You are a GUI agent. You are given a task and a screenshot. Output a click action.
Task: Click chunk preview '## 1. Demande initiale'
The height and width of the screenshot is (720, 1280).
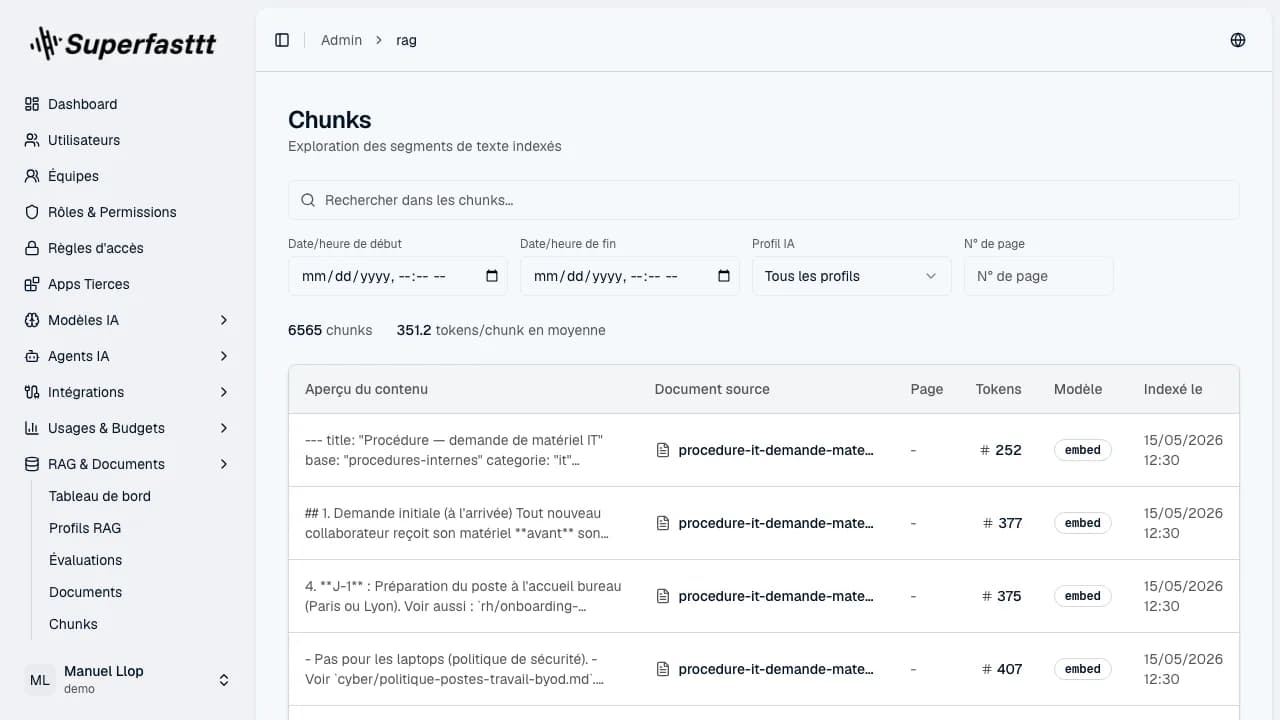(x=457, y=523)
